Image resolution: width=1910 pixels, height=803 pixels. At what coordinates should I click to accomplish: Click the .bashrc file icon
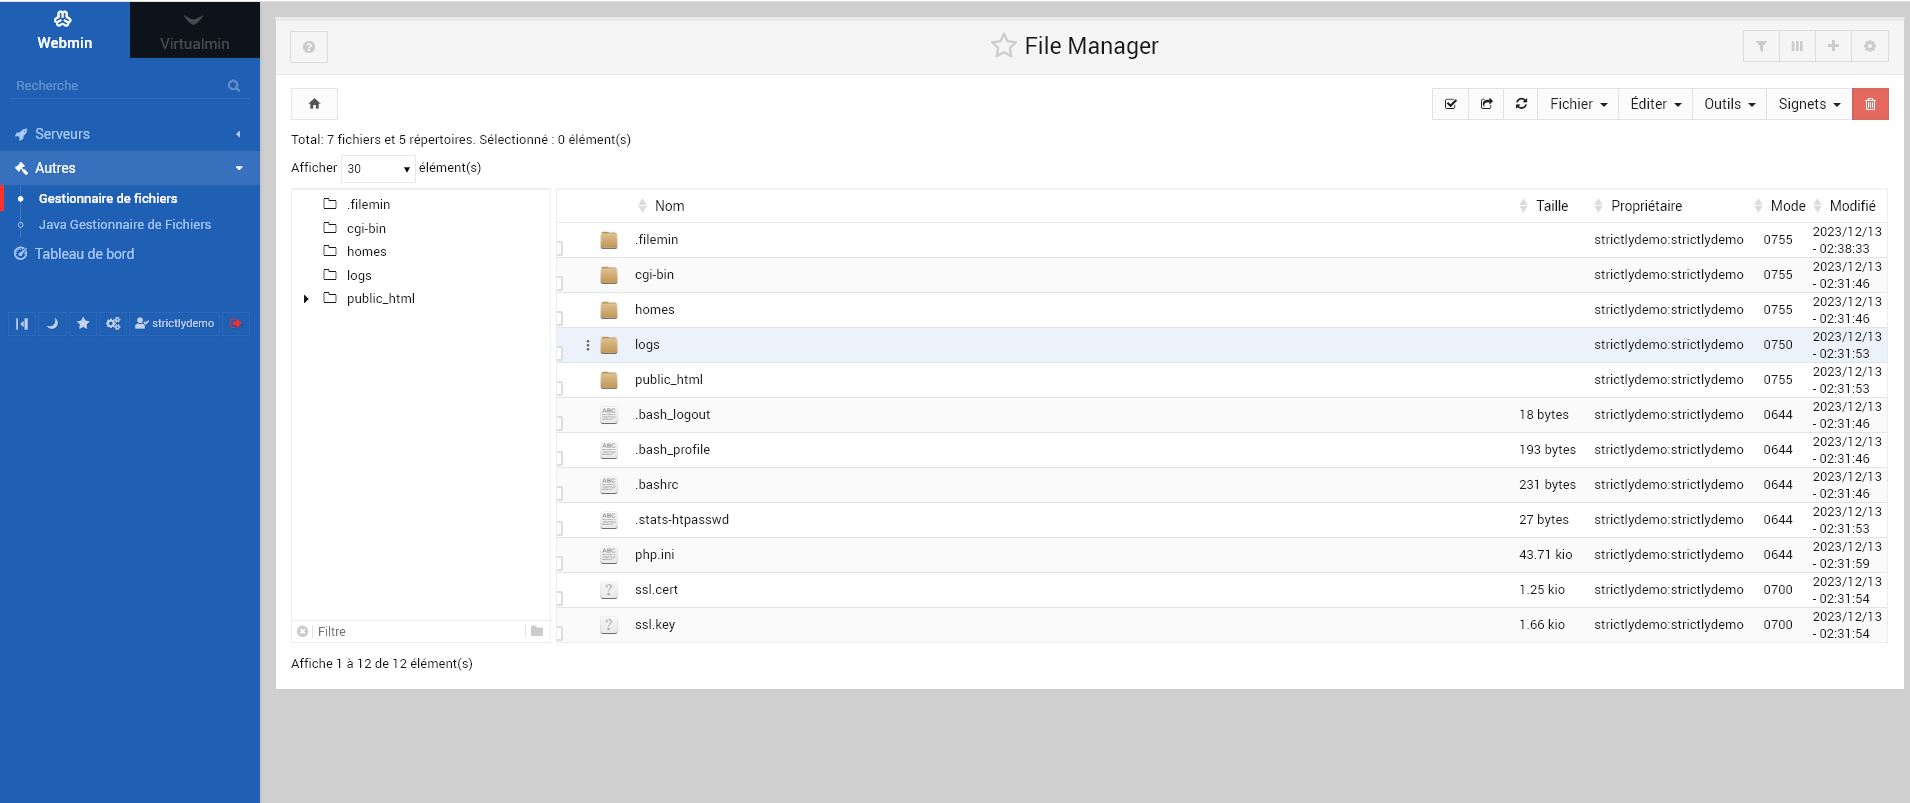coord(609,485)
